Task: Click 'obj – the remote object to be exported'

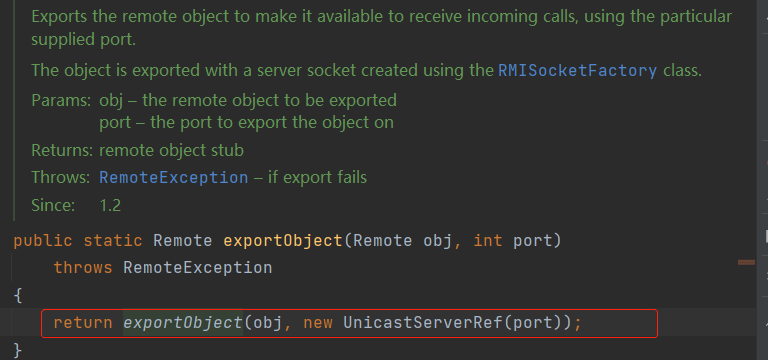Action: coord(248,100)
